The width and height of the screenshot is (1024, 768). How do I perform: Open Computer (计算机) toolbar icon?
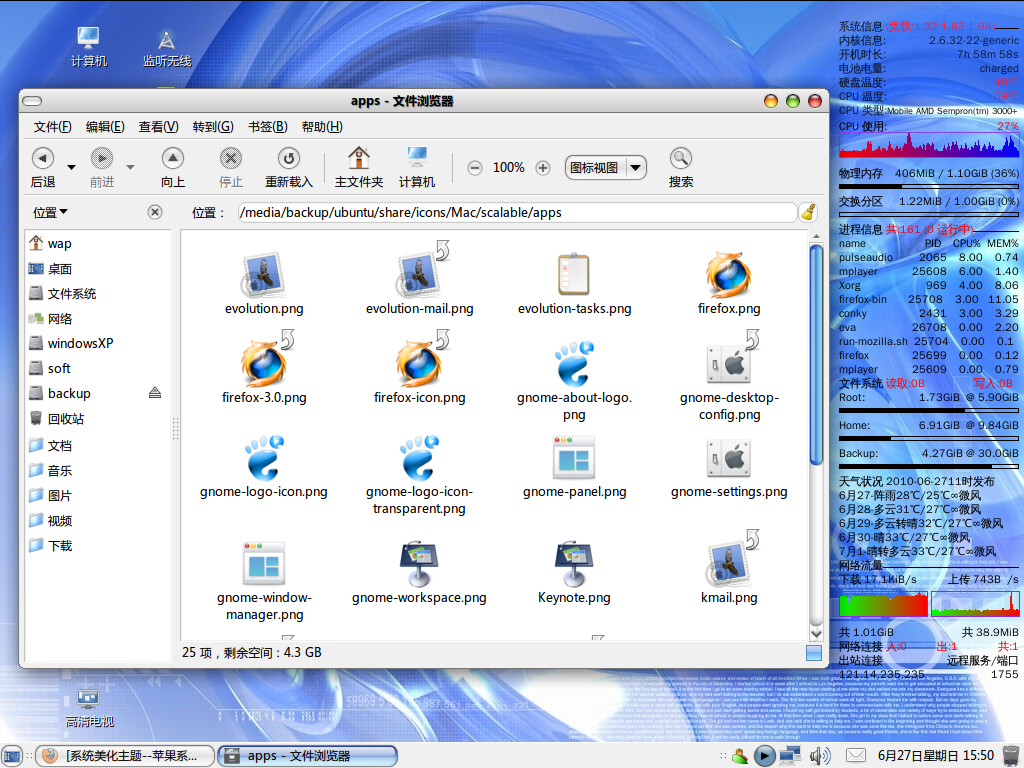pos(417,158)
